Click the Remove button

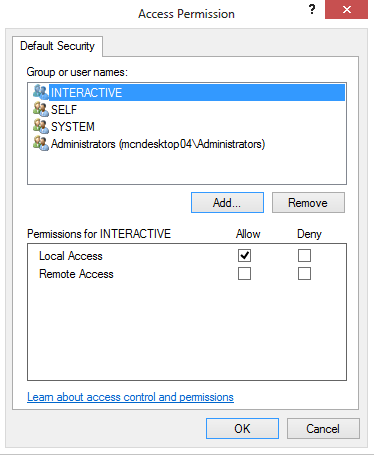pos(308,202)
